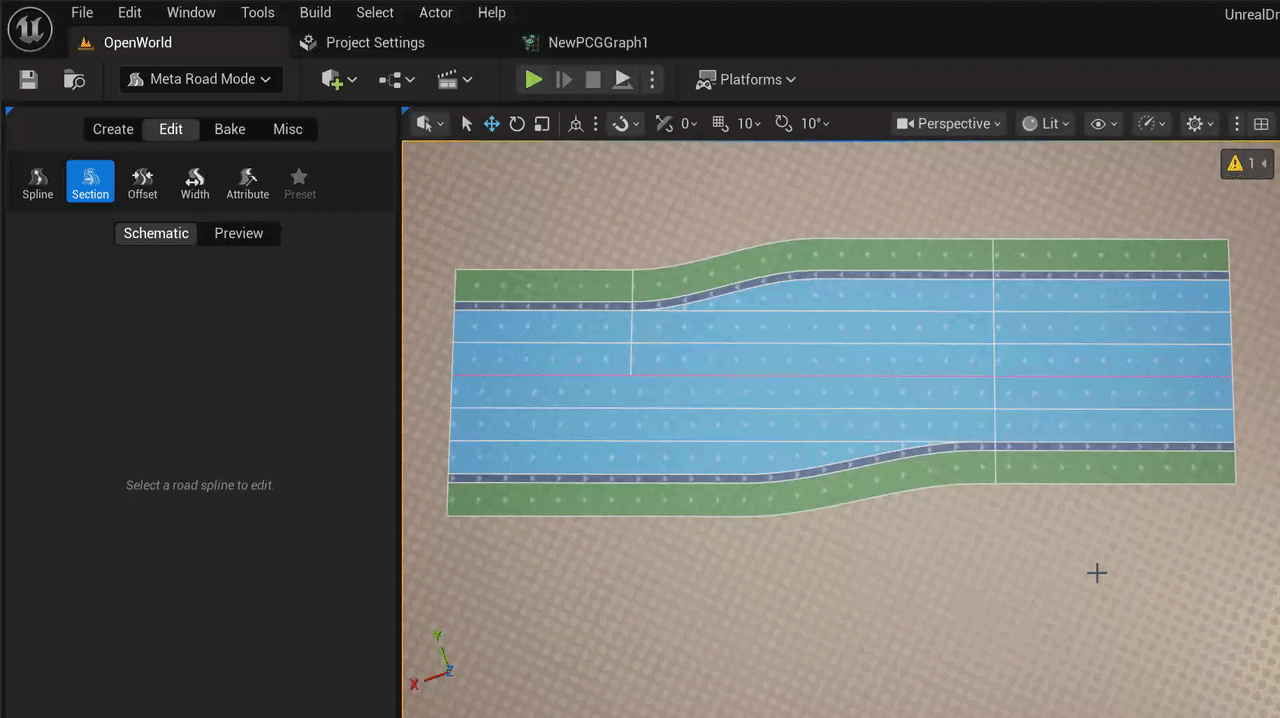Toggle the camera speed 0 setting

(x=676, y=124)
